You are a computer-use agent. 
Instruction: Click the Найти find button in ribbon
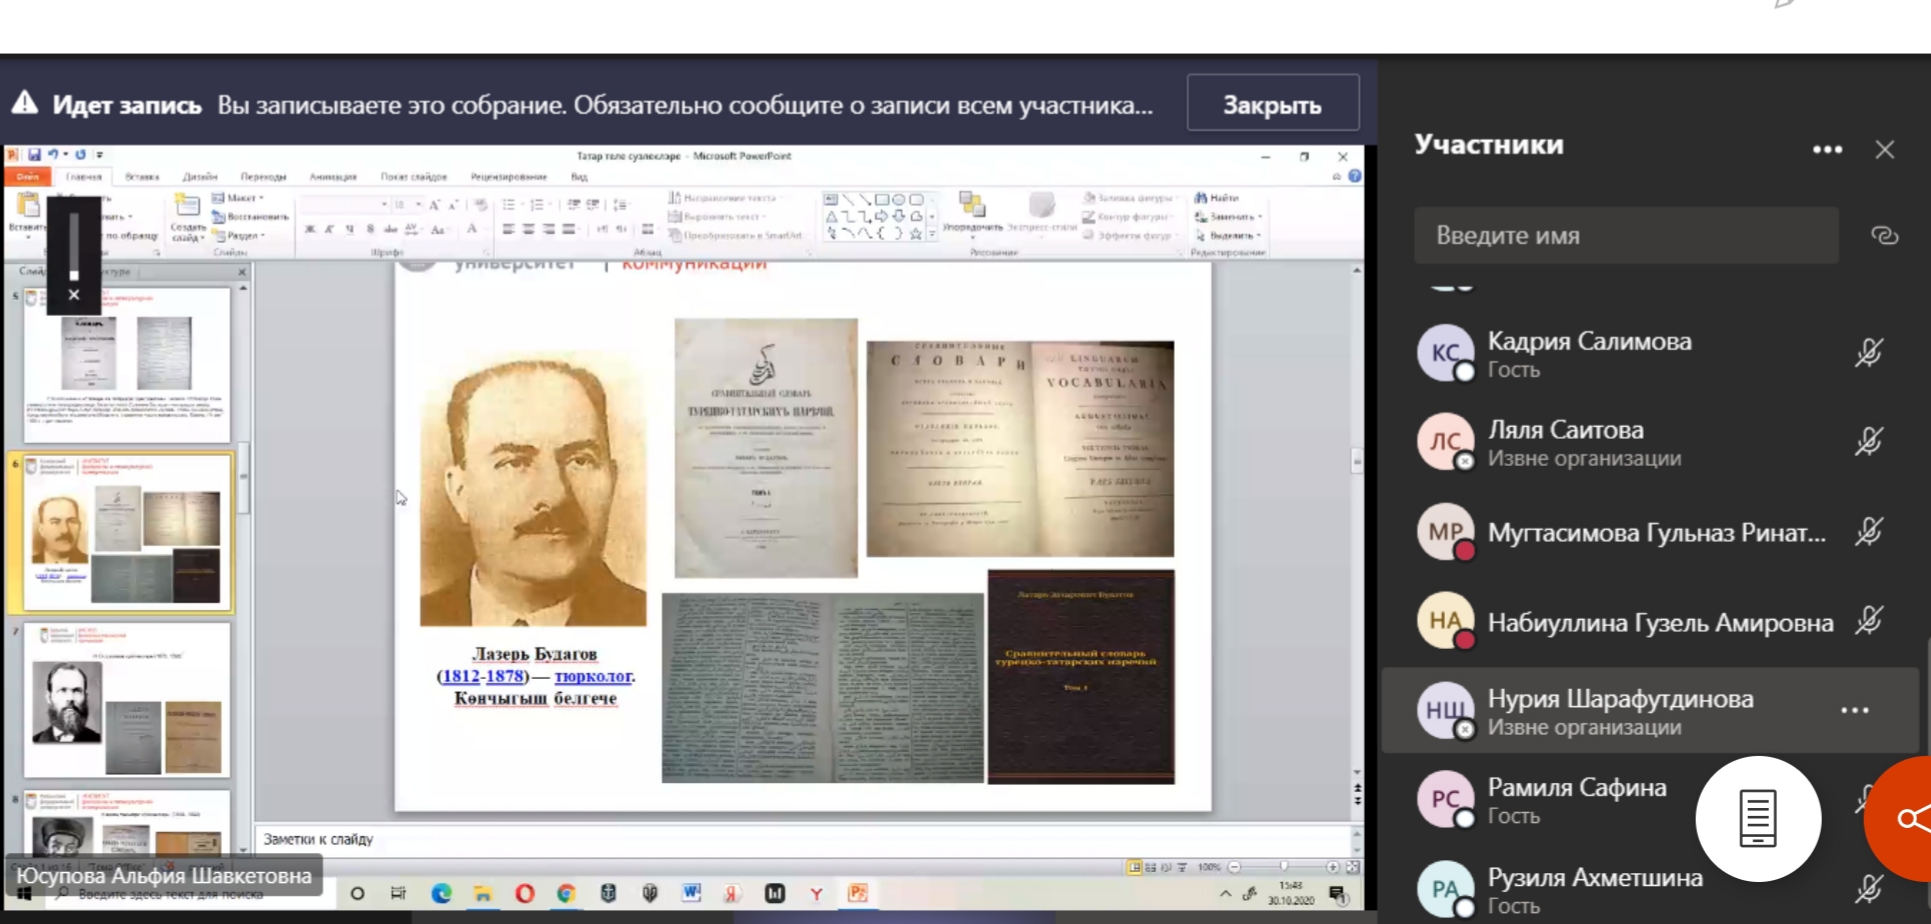click(x=1218, y=198)
